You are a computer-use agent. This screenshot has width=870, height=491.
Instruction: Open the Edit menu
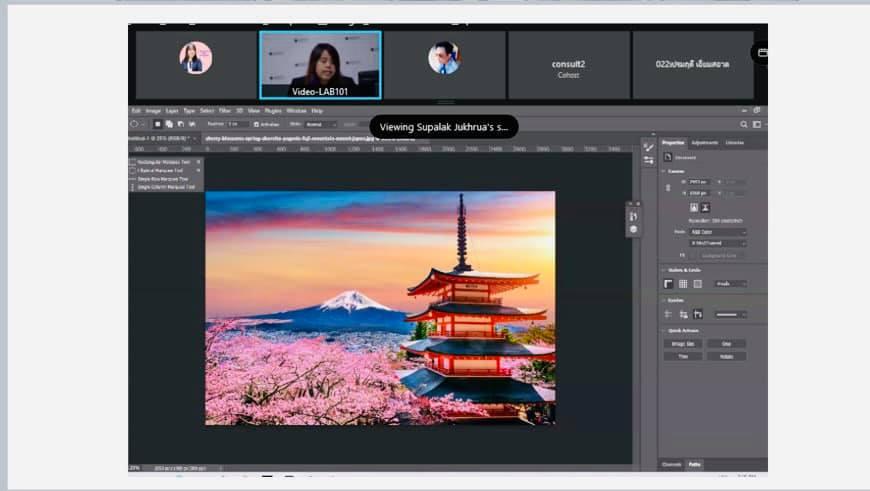[x=136, y=111]
